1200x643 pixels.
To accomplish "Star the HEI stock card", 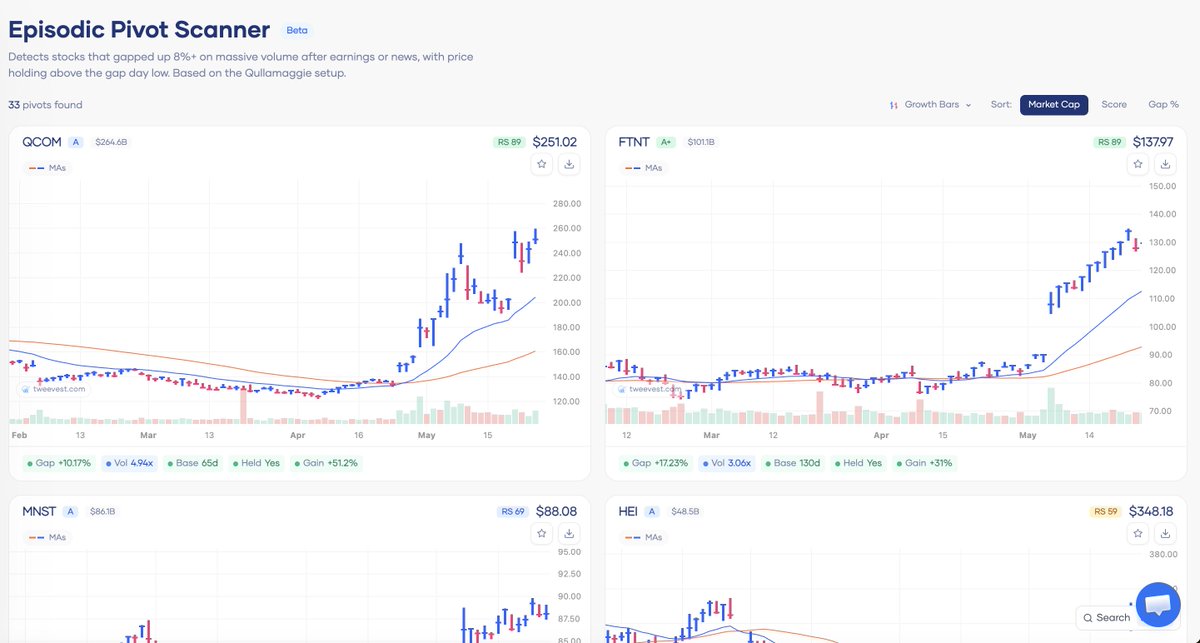I will [x=1138, y=534].
